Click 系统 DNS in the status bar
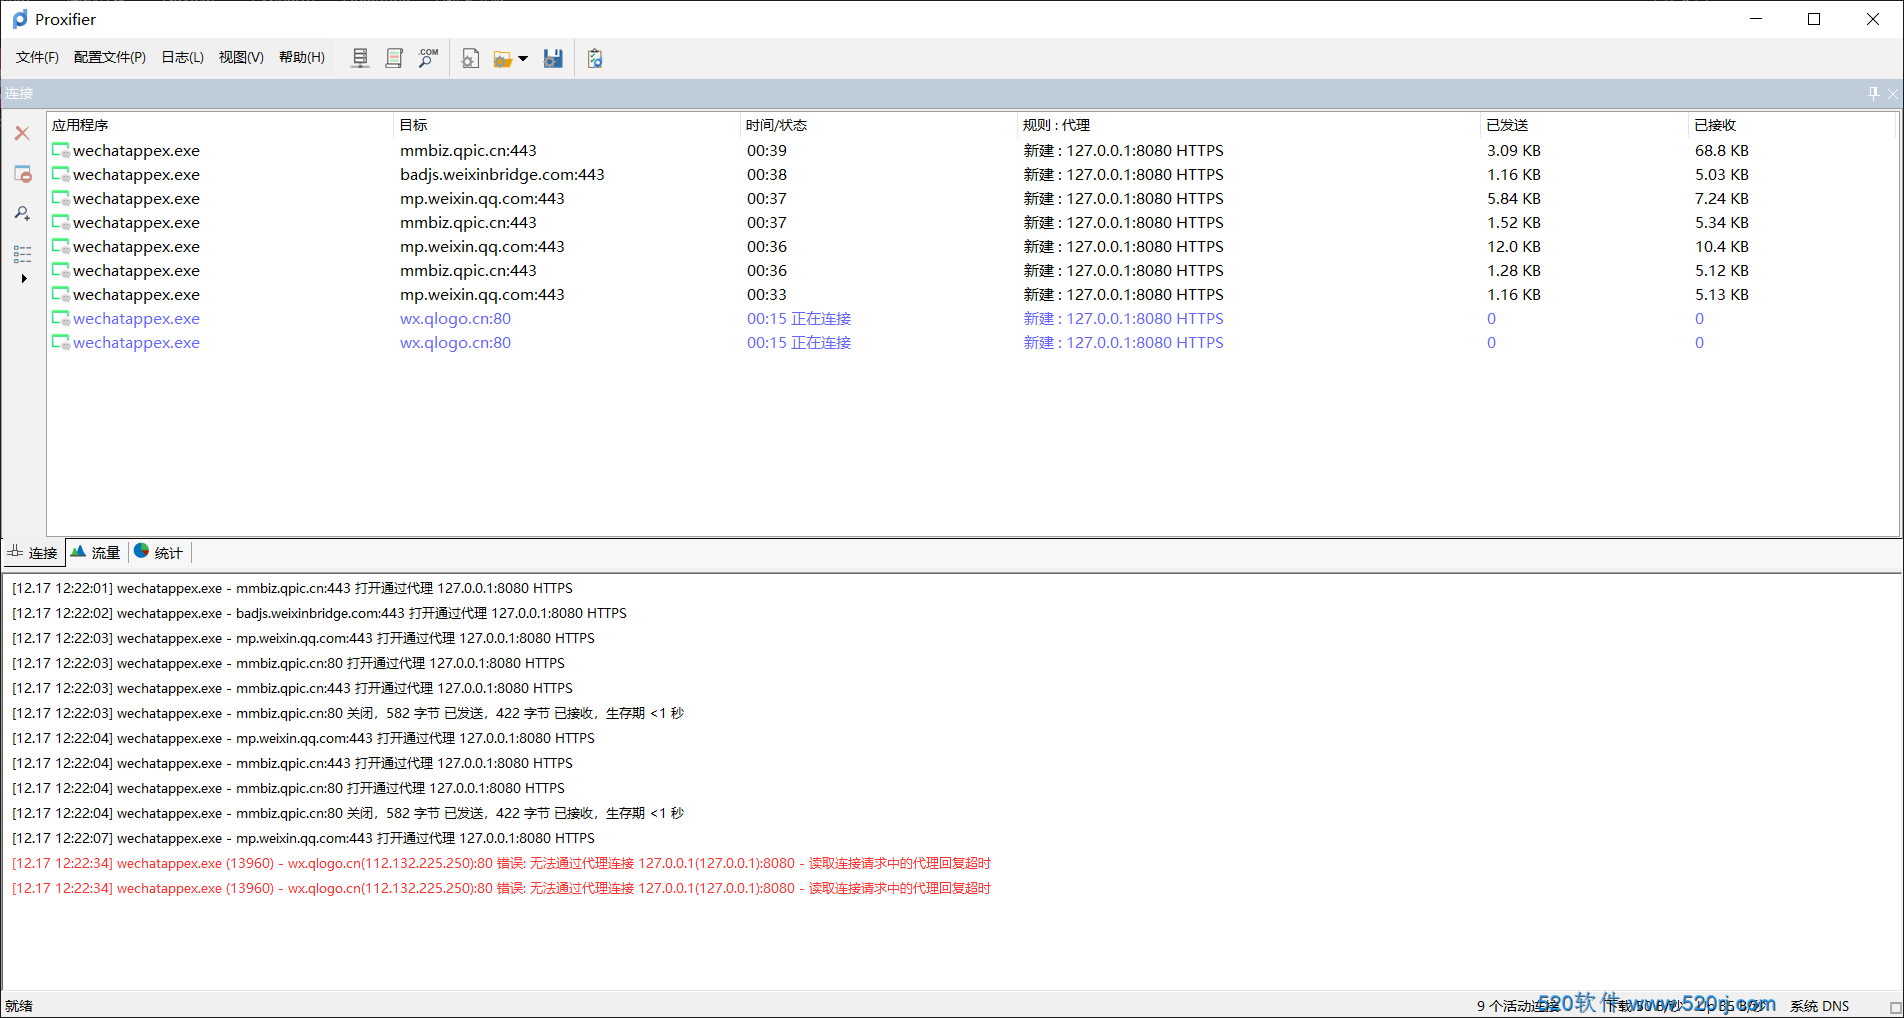This screenshot has width=1904, height=1018. click(x=1819, y=1006)
